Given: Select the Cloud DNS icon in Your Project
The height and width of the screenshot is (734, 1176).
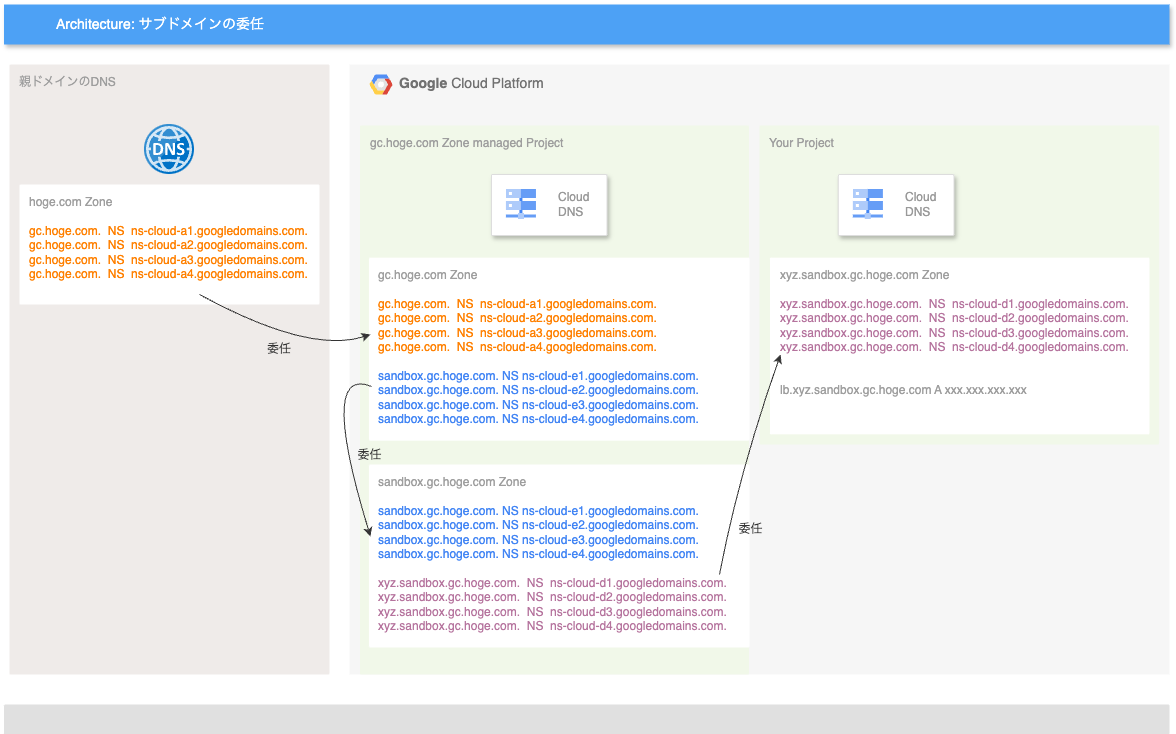Looking at the screenshot, I should pos(869,204).
